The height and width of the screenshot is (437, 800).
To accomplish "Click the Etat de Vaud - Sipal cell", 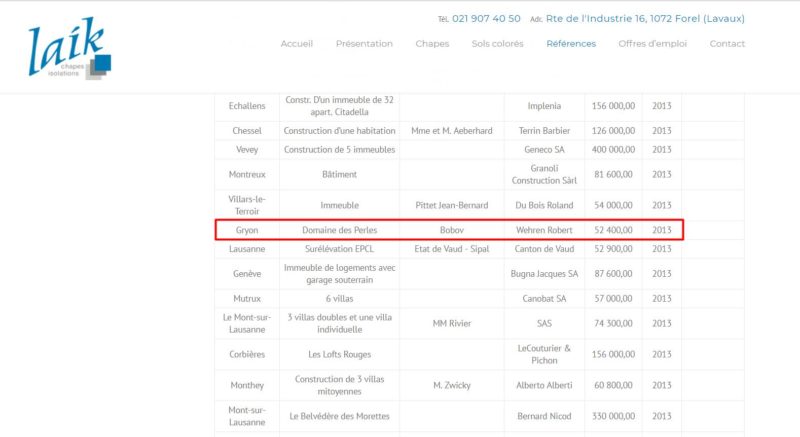I will [x=451, y=249].
